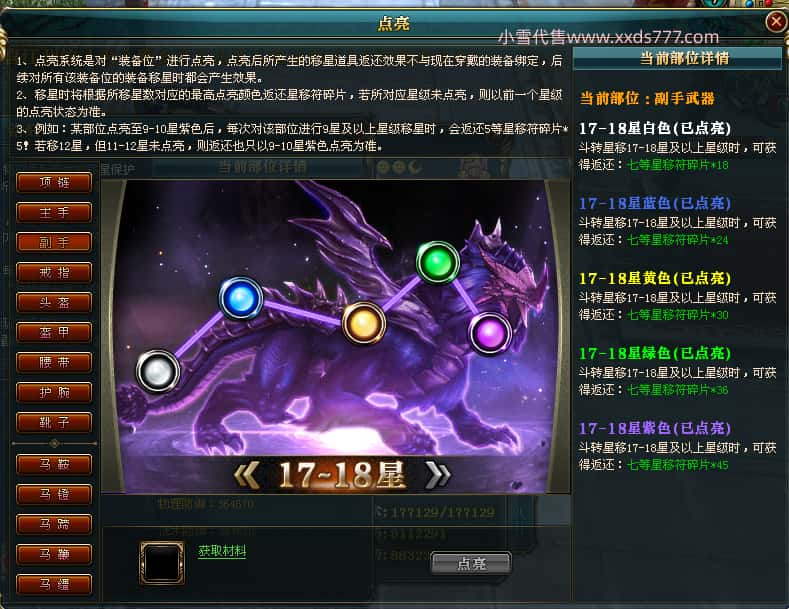Open the 马缰 mount slot
The height and width of the screenshot is (609, 789).
coord(54,585)
